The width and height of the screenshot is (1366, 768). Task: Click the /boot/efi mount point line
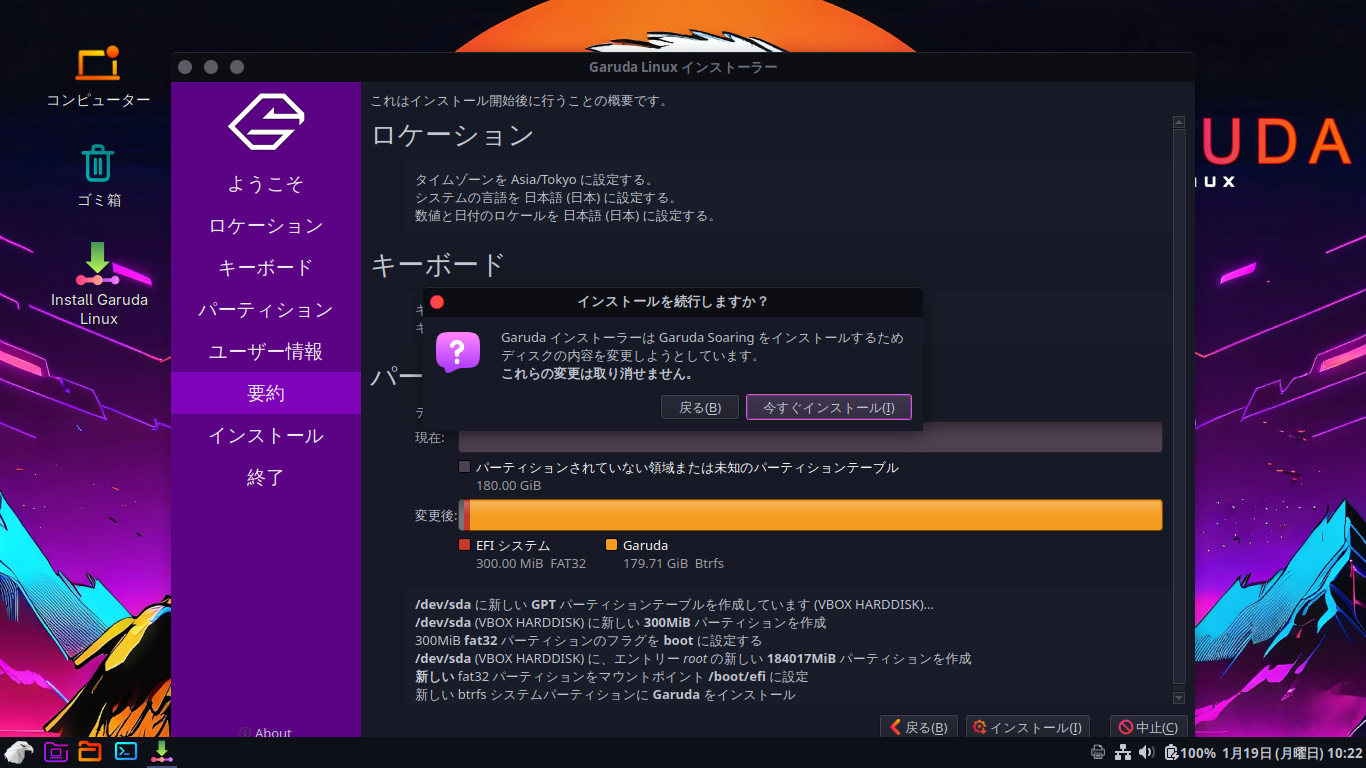pos(611,677)
